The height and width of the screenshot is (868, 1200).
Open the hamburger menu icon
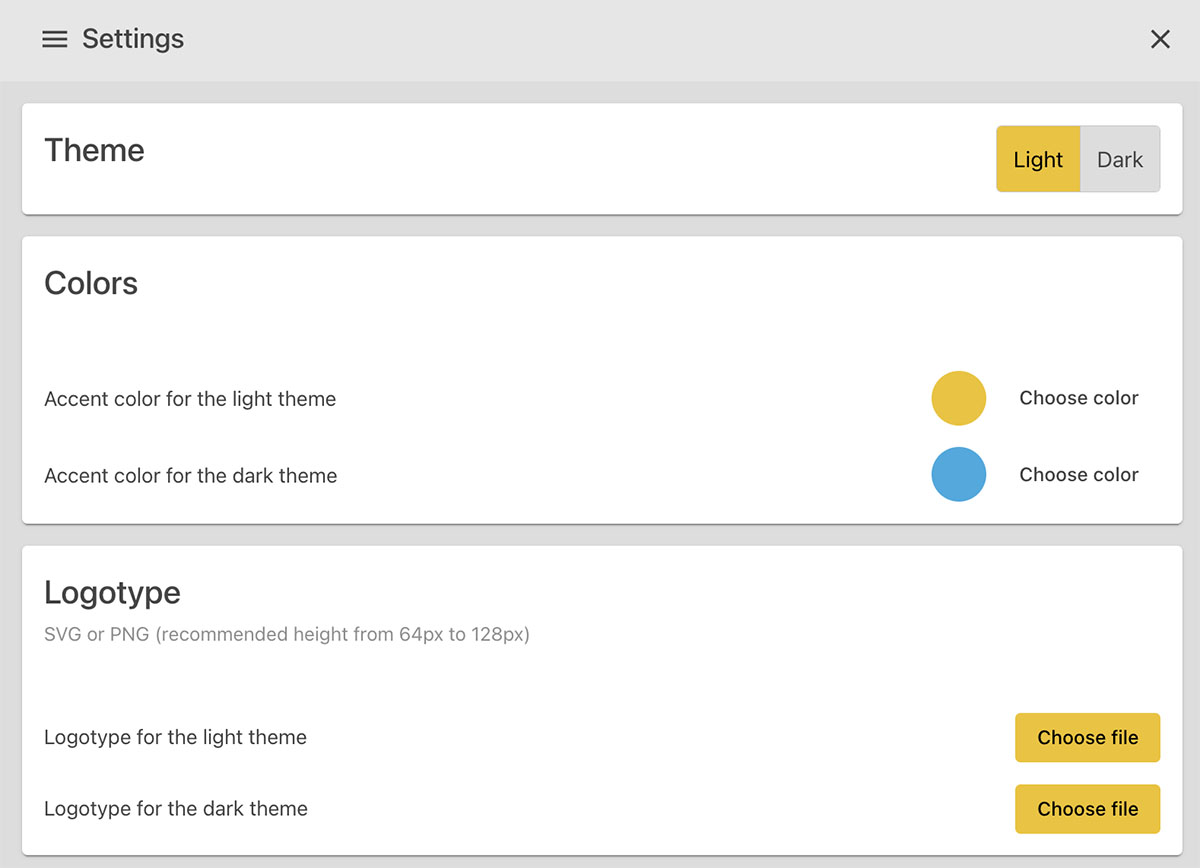pos(55,39)
